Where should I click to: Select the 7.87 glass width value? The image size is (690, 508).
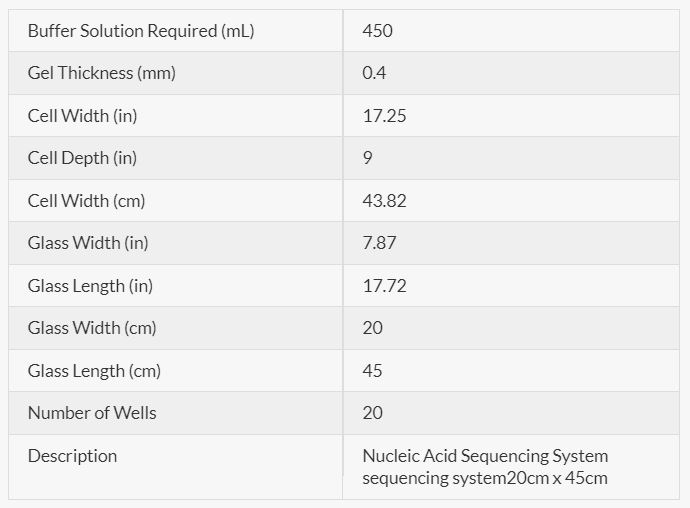(380, 243)
